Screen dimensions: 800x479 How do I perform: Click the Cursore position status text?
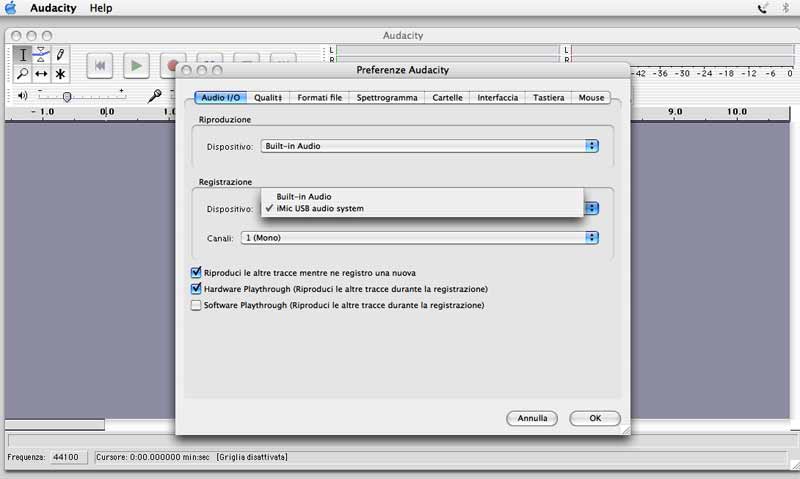pos(153,457)
